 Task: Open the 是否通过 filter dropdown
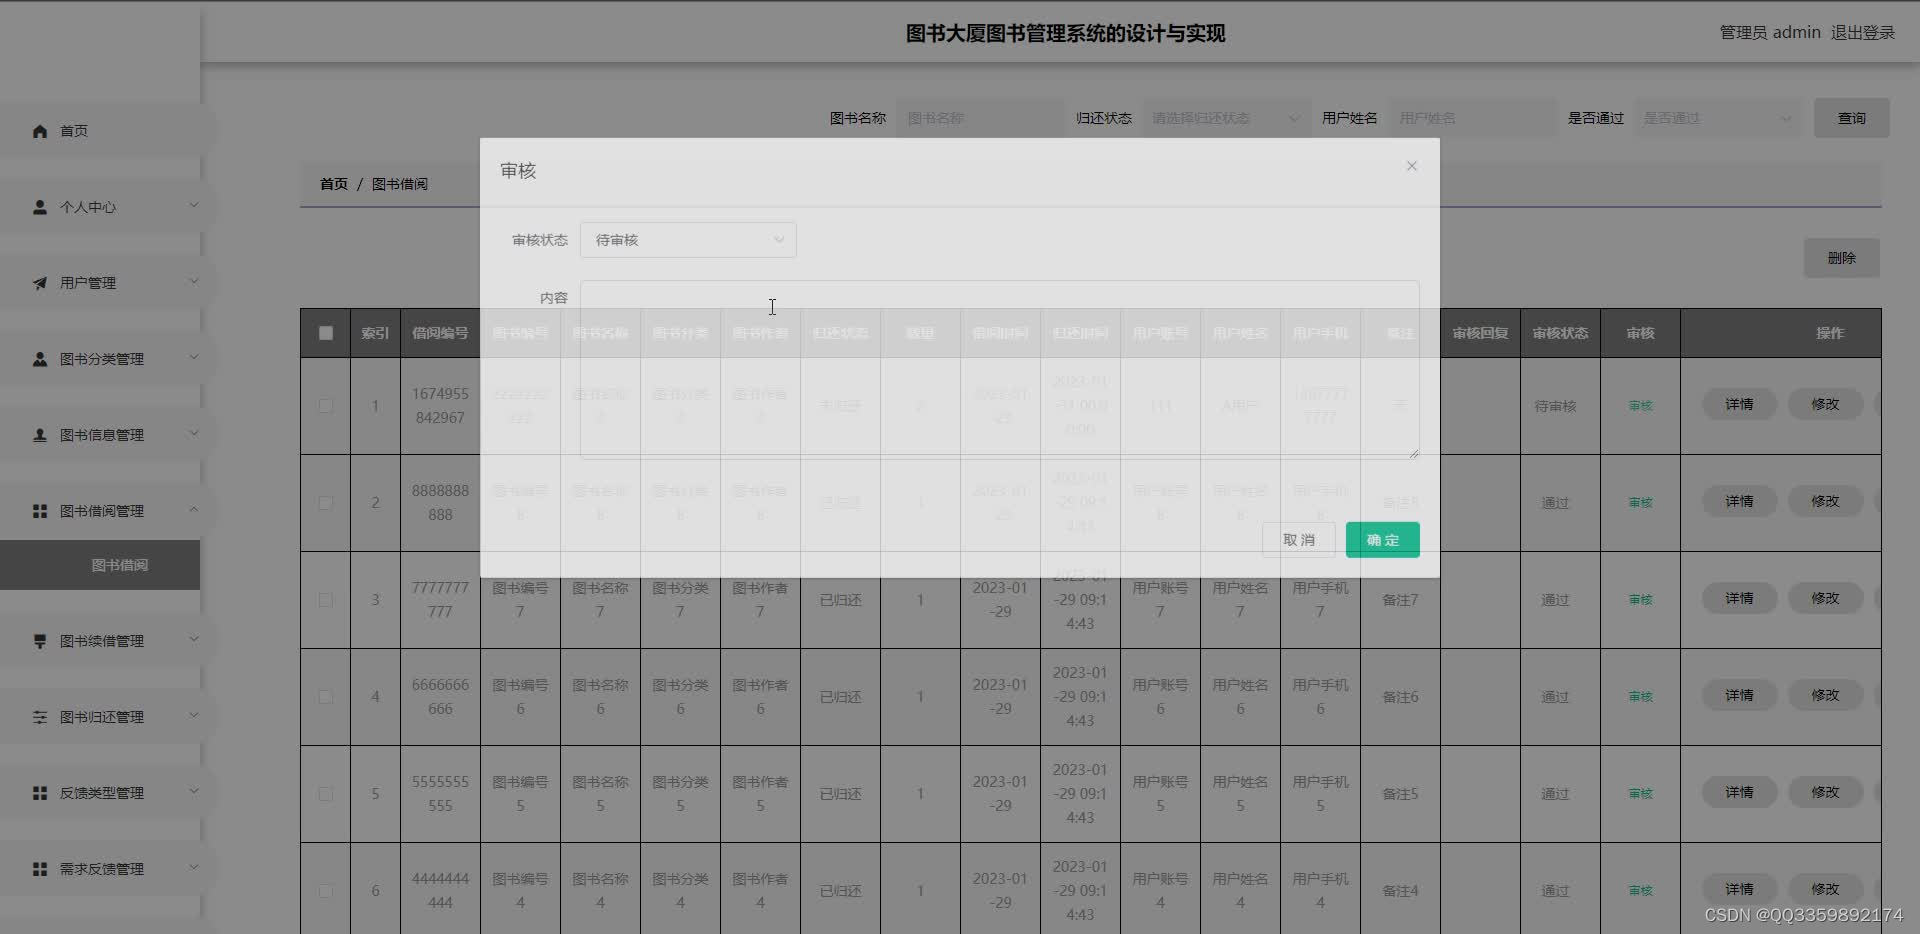pyautogui.click(x=1718, y=118)
